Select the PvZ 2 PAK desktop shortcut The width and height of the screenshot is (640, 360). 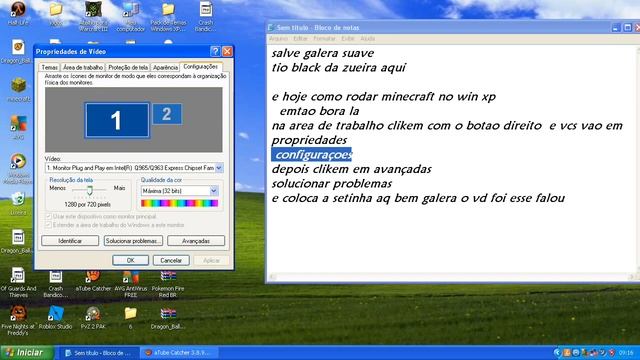point(93,318)
